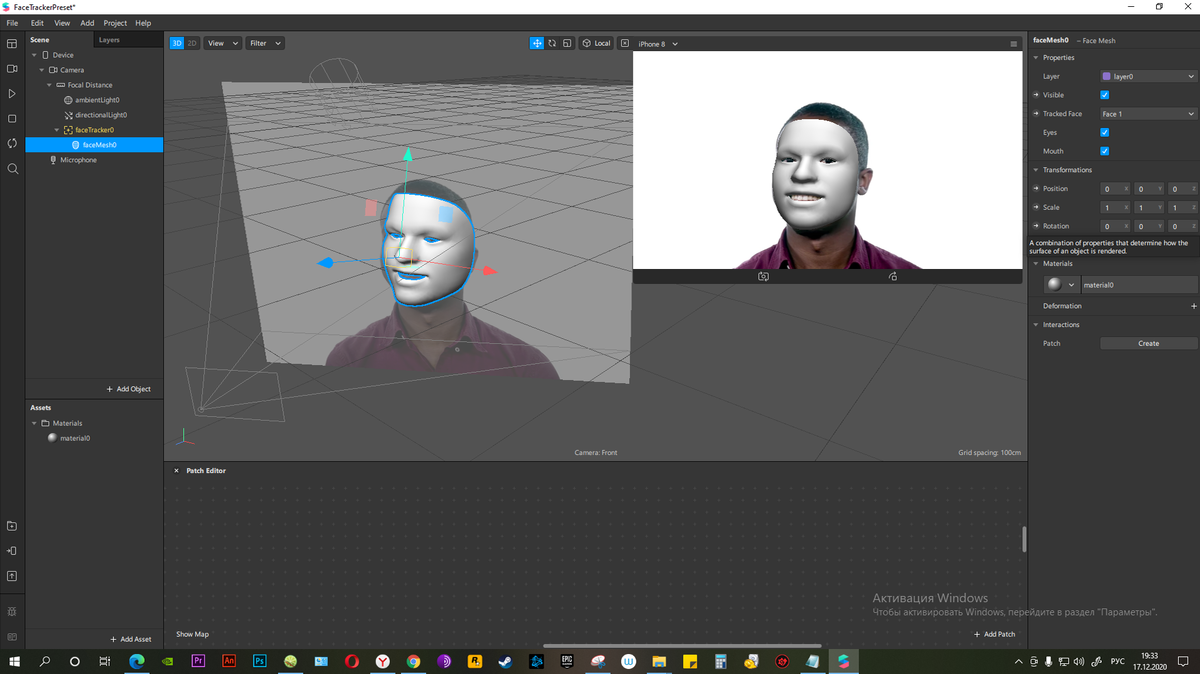
Task: Toggle the Mouth checkbox
Action: (1105, 151)
